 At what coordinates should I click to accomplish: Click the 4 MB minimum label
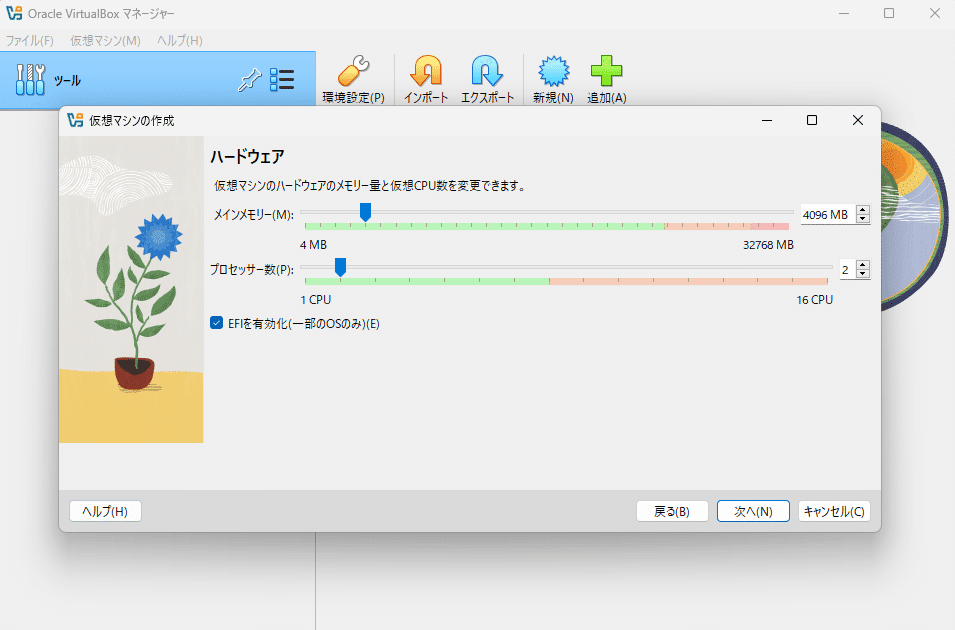pos(314,245)
